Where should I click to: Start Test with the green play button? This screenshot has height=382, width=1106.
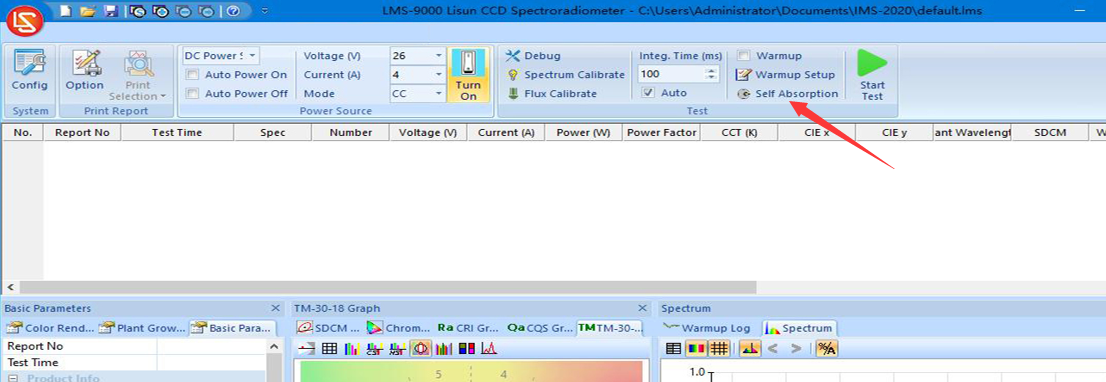[873, 75]
